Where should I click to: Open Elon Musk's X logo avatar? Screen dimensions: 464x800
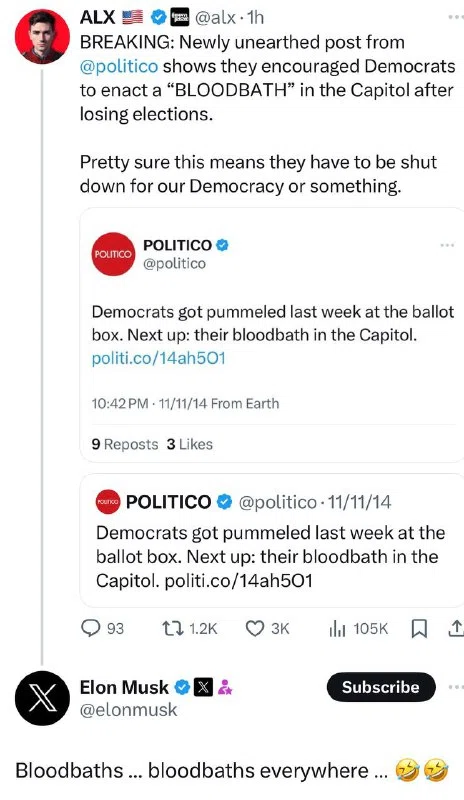point(42,698)
